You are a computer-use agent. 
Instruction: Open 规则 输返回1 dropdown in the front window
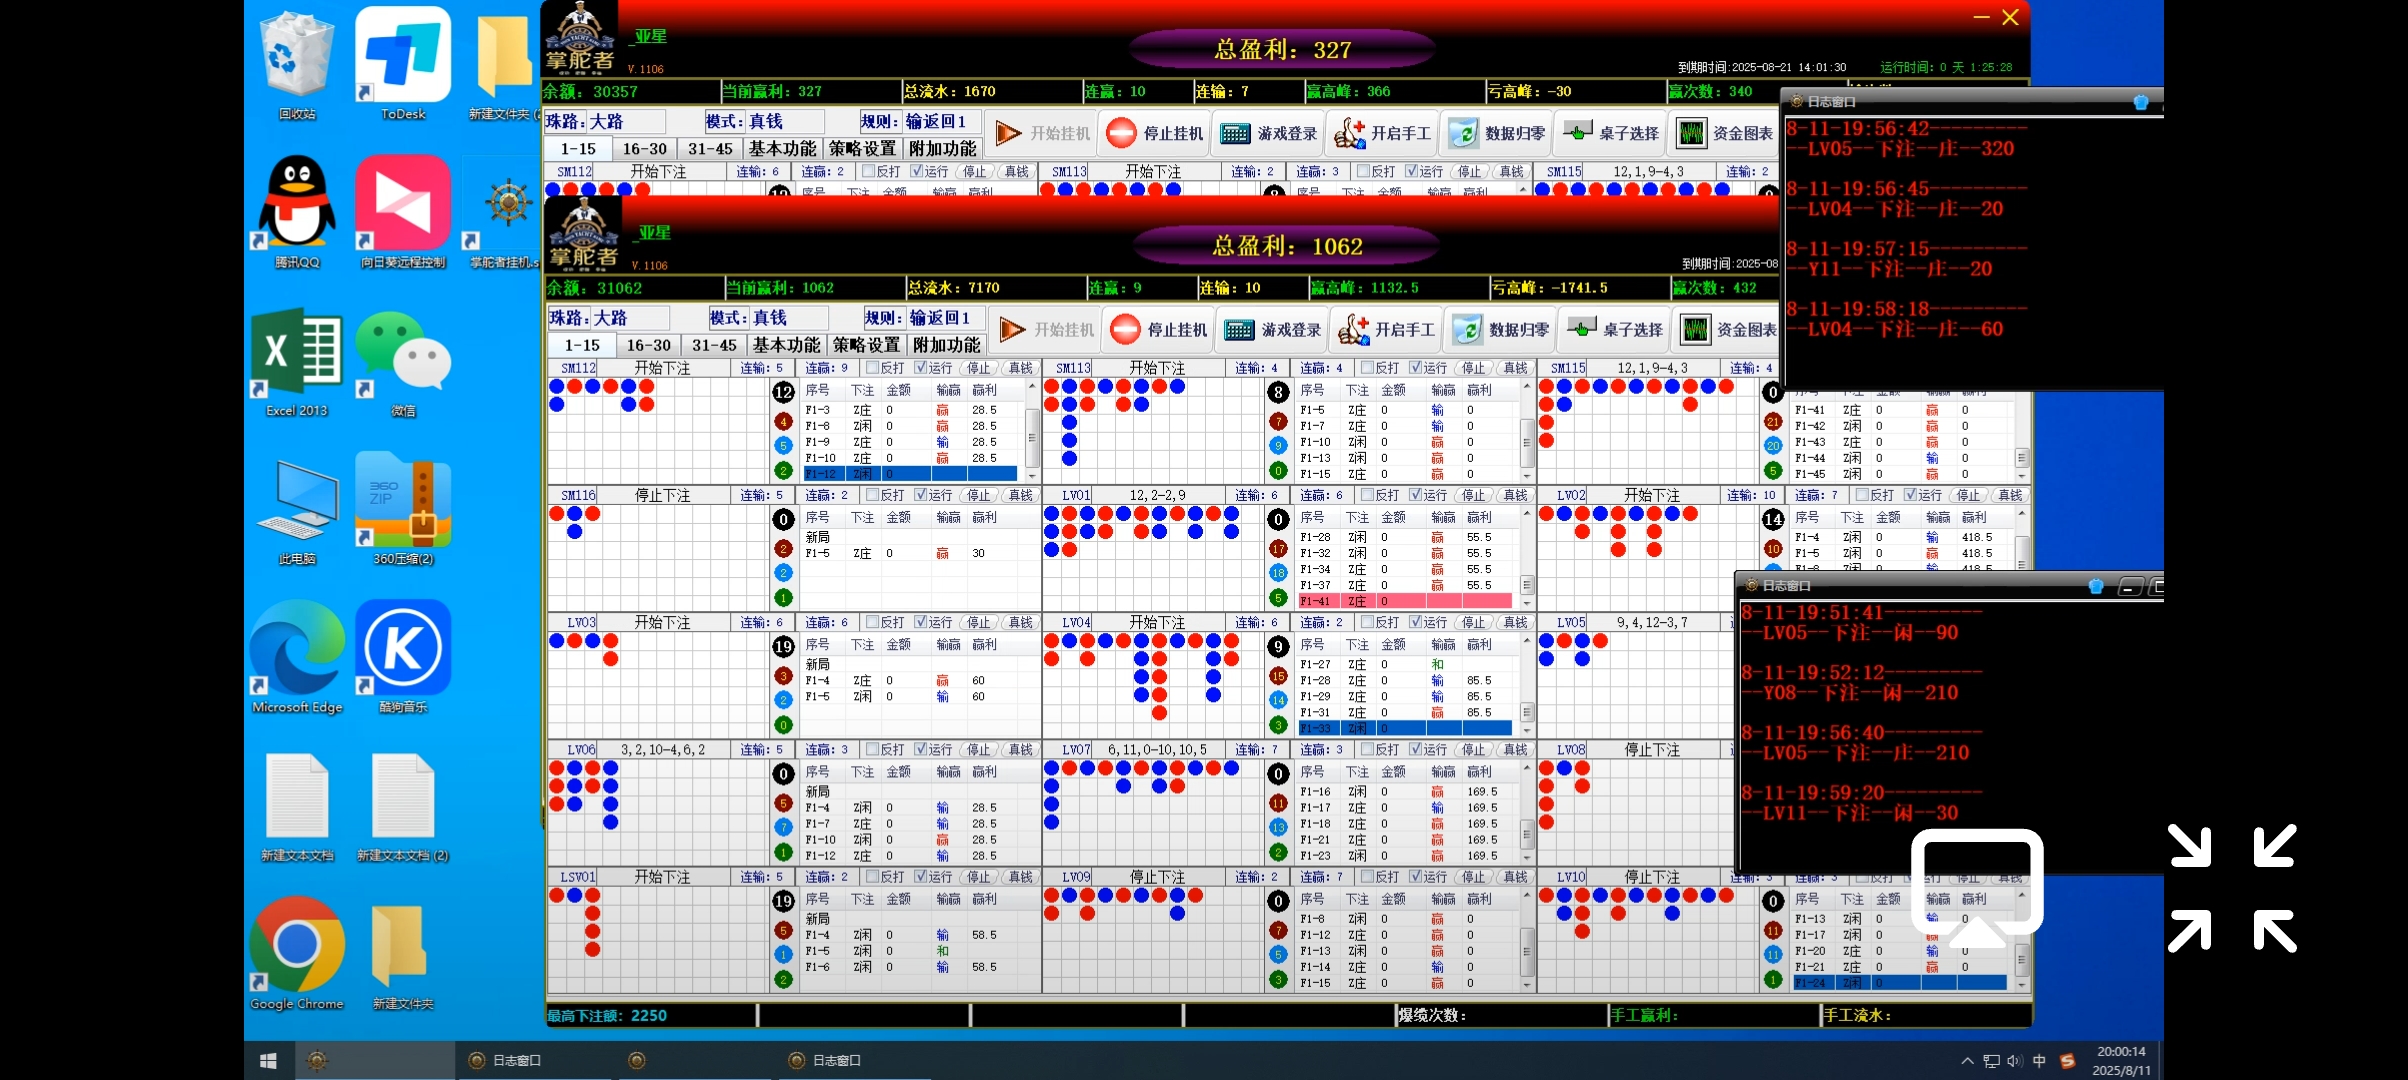point(944,318)
